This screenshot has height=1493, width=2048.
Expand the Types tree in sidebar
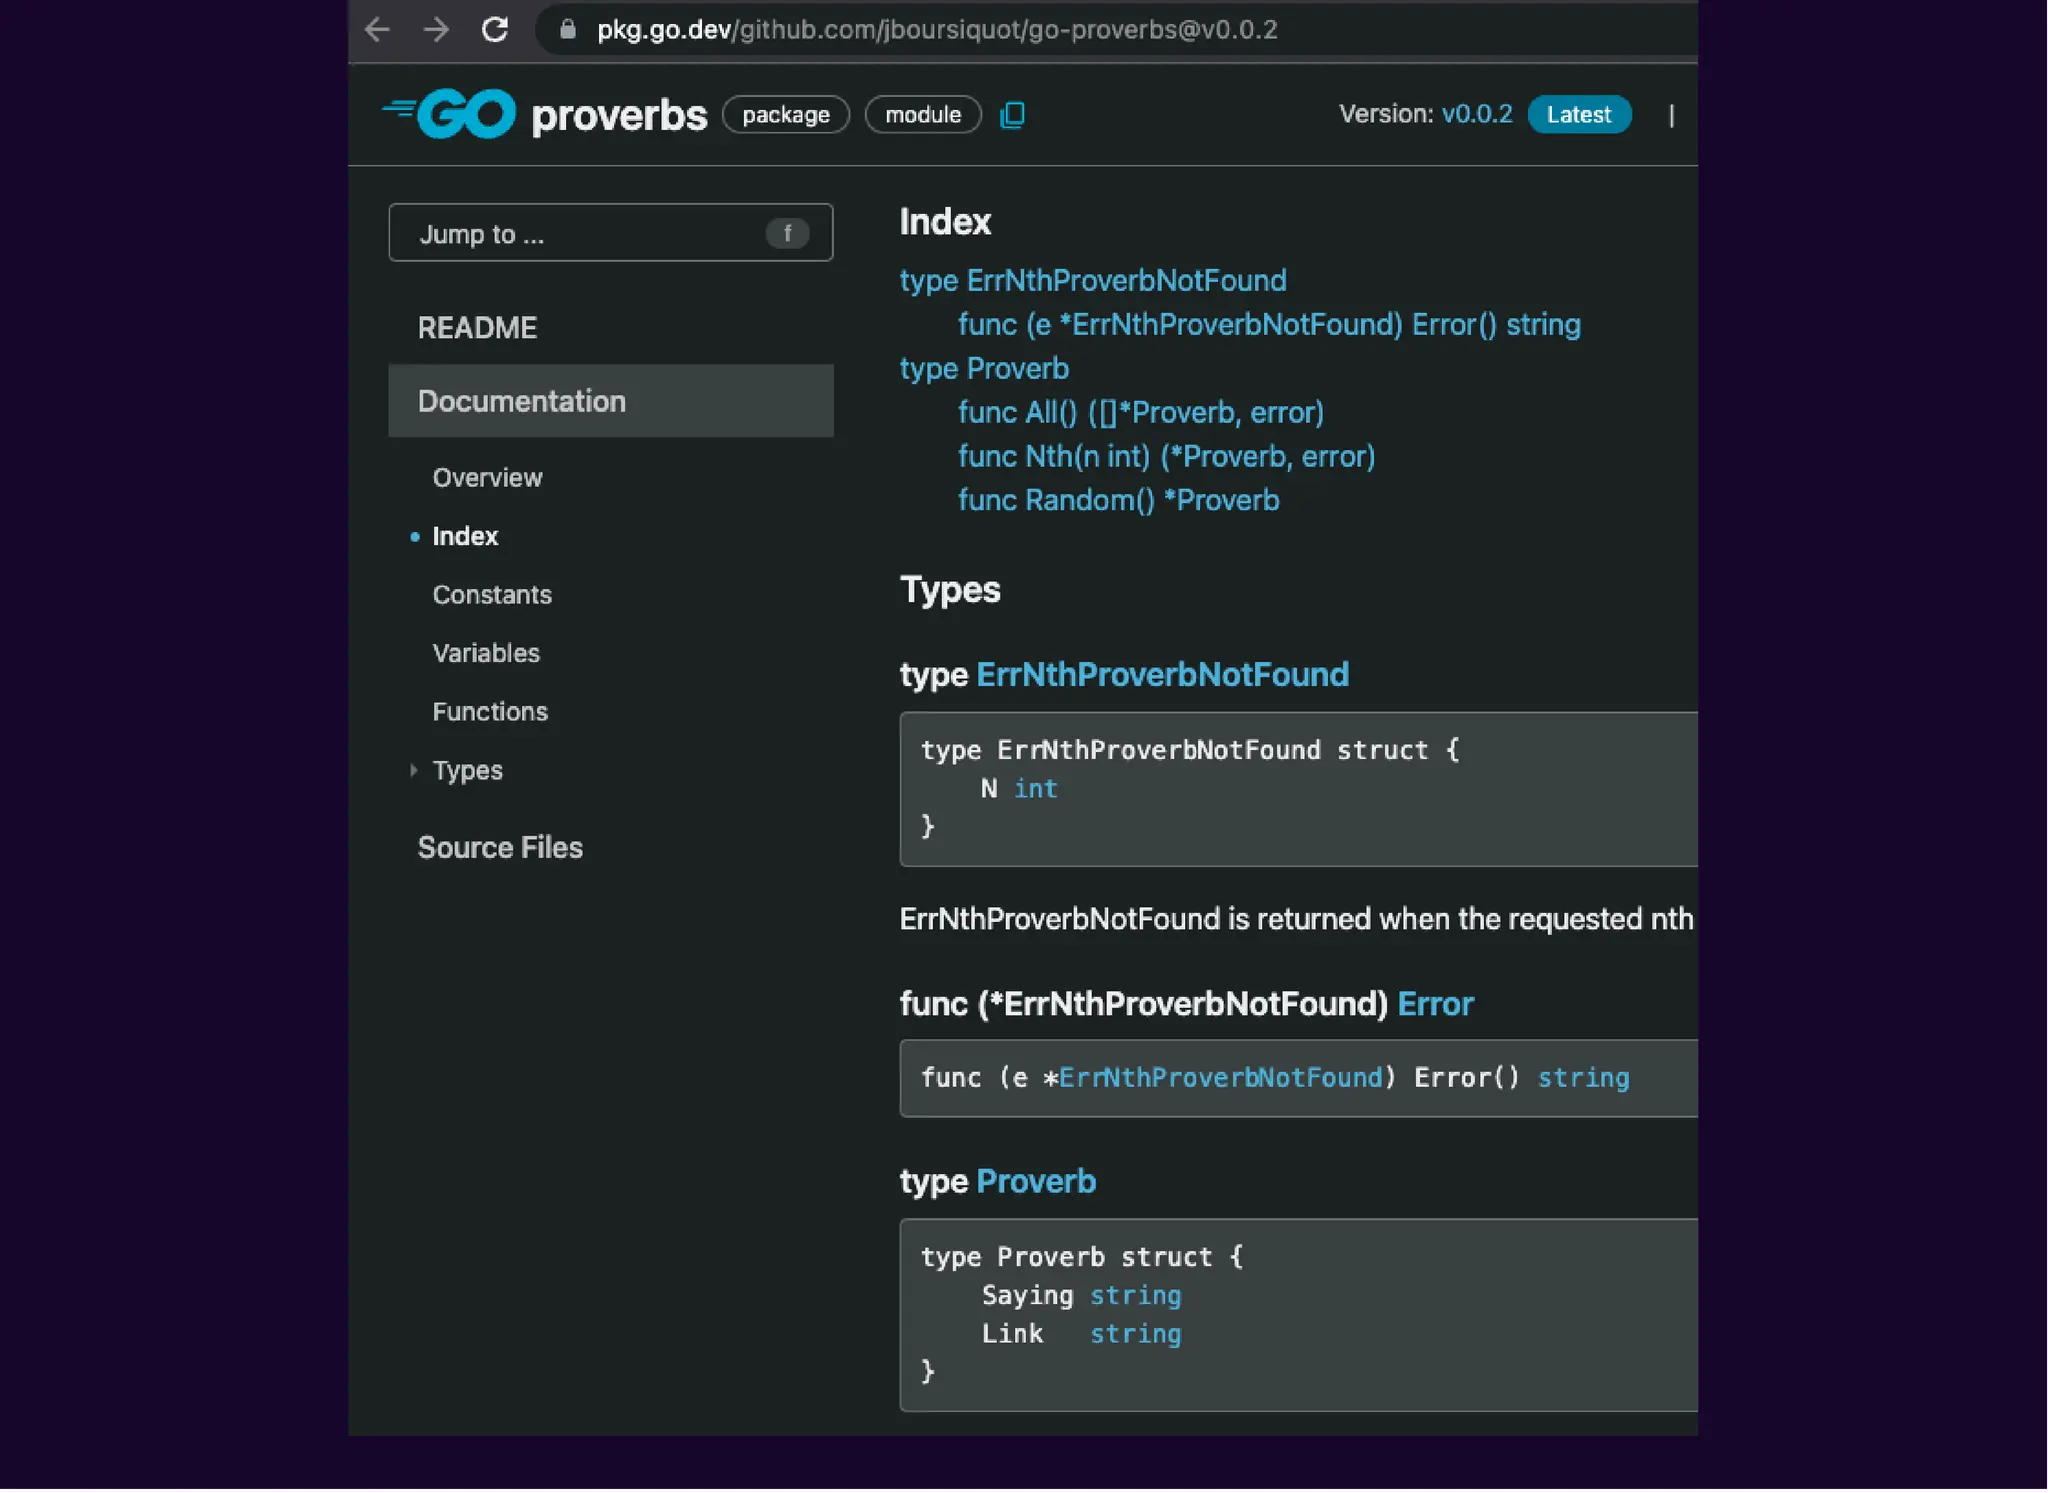pyautogui.click(x=414, y=771)
